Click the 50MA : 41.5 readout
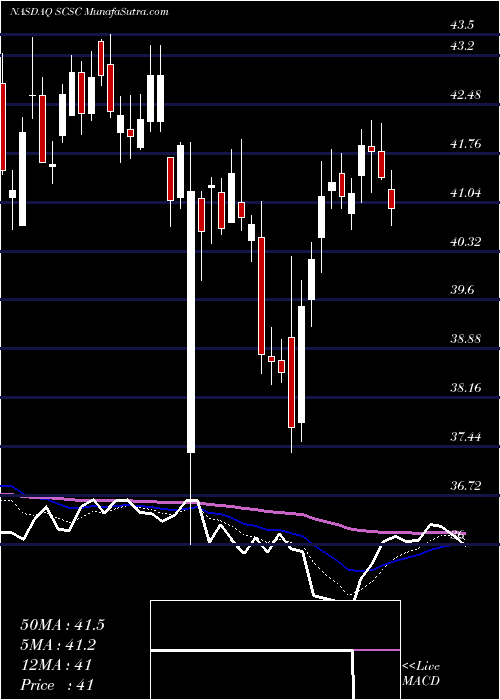 coord(62,625)
